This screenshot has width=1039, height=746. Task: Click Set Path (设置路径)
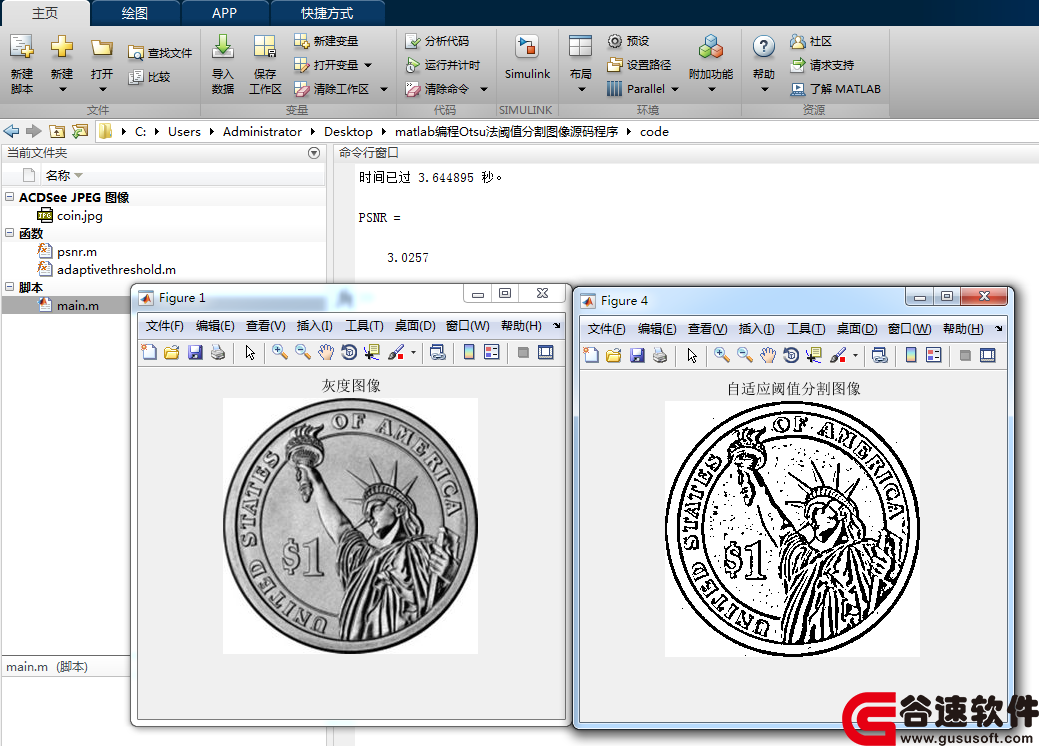pyautogui.click(x=639, y=65)
